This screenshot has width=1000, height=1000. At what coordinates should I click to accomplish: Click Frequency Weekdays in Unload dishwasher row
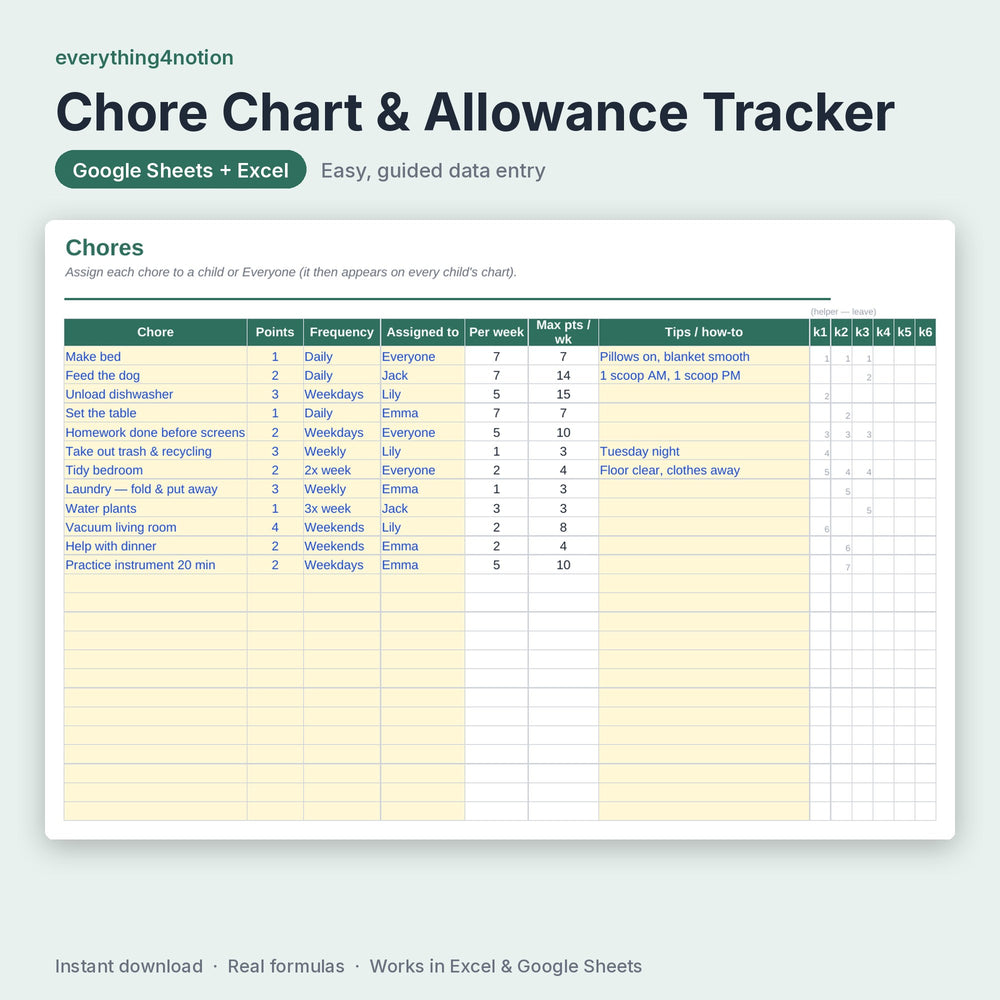point(342,394)
